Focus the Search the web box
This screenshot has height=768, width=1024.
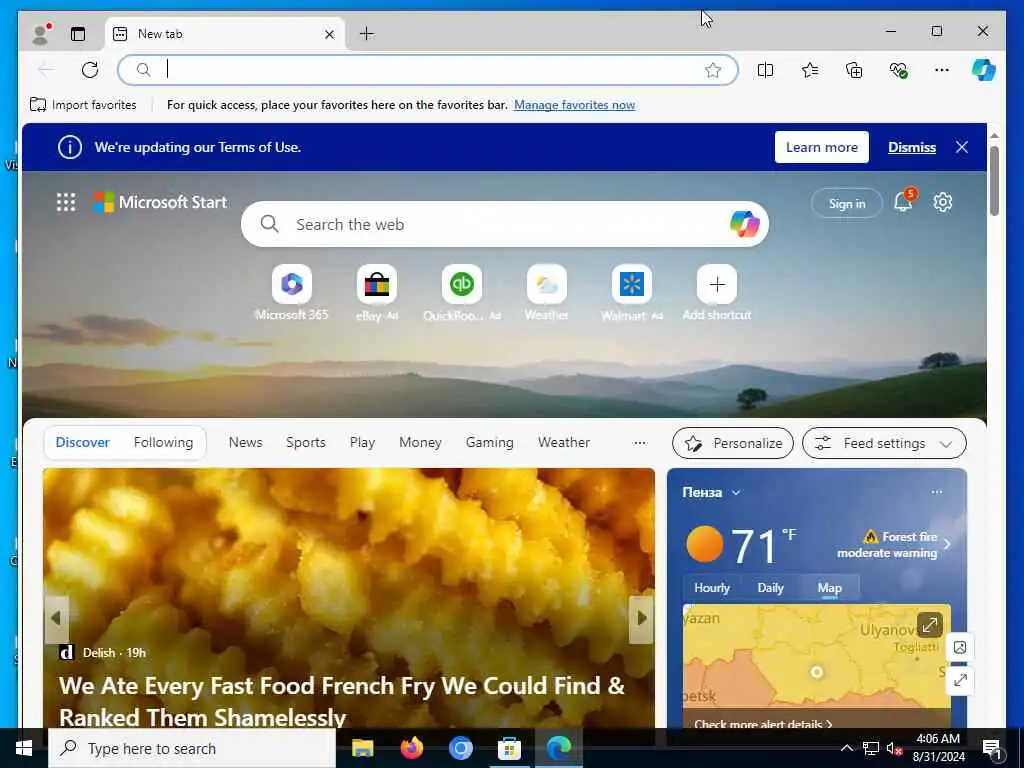[x=505, y=224]
